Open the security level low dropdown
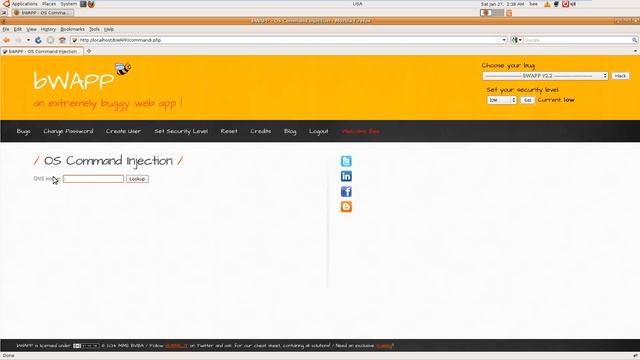 click(502, 100)
